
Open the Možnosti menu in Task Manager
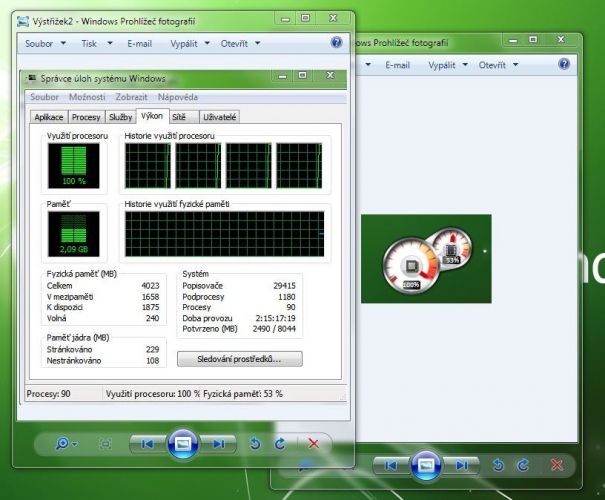tap(87, 97)
